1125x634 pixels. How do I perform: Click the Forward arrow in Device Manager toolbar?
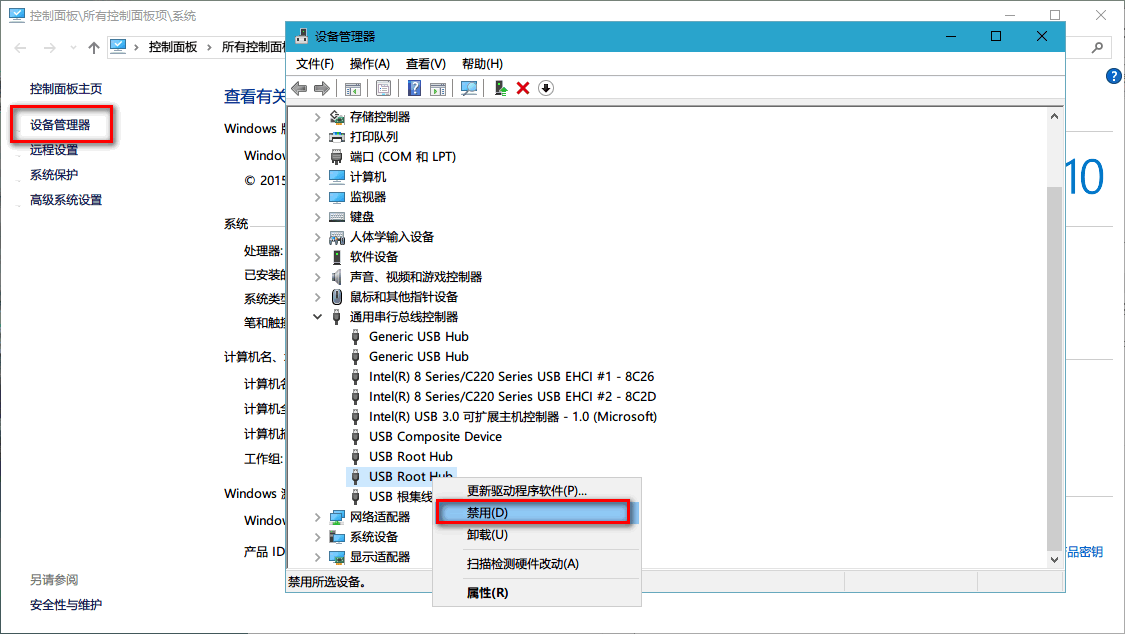coord(322,88)
